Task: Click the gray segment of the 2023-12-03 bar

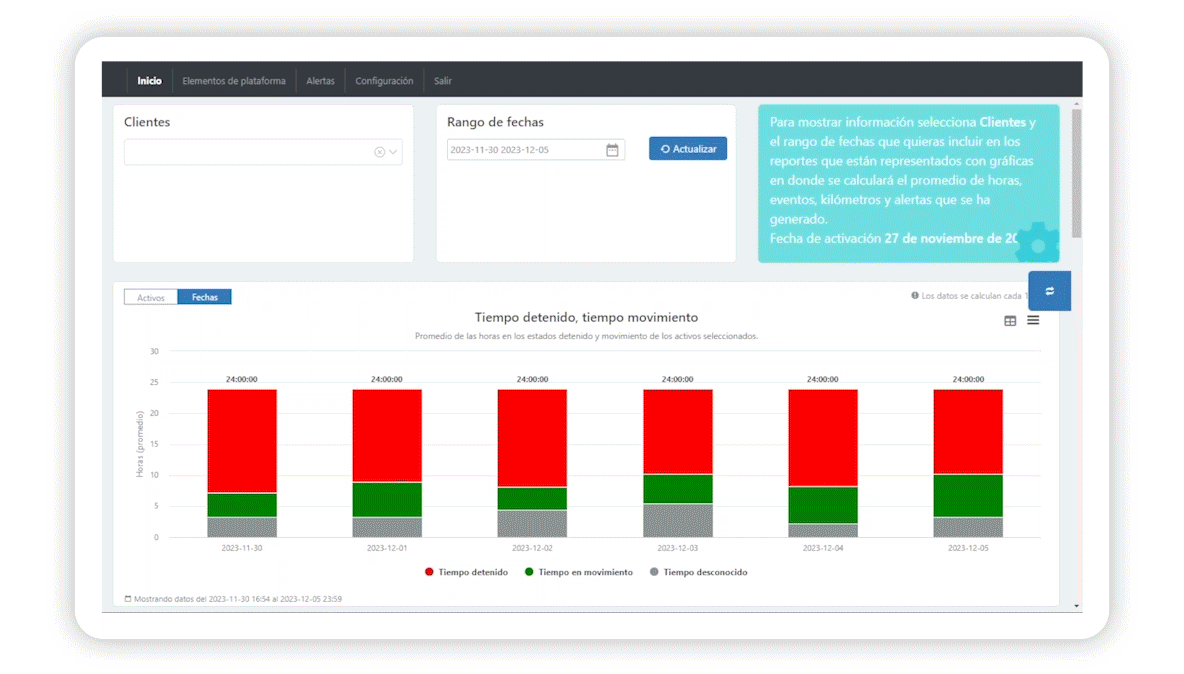Action: 677,520
